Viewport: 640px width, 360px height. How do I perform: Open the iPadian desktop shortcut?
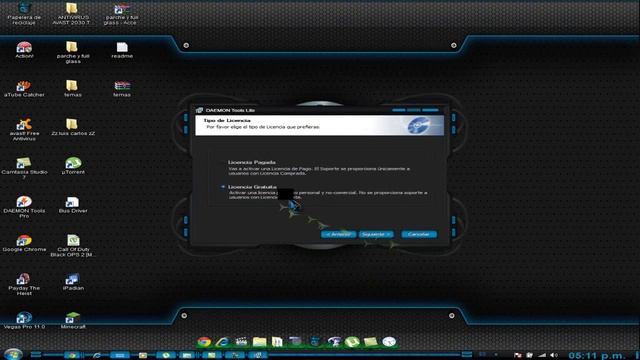73,282
